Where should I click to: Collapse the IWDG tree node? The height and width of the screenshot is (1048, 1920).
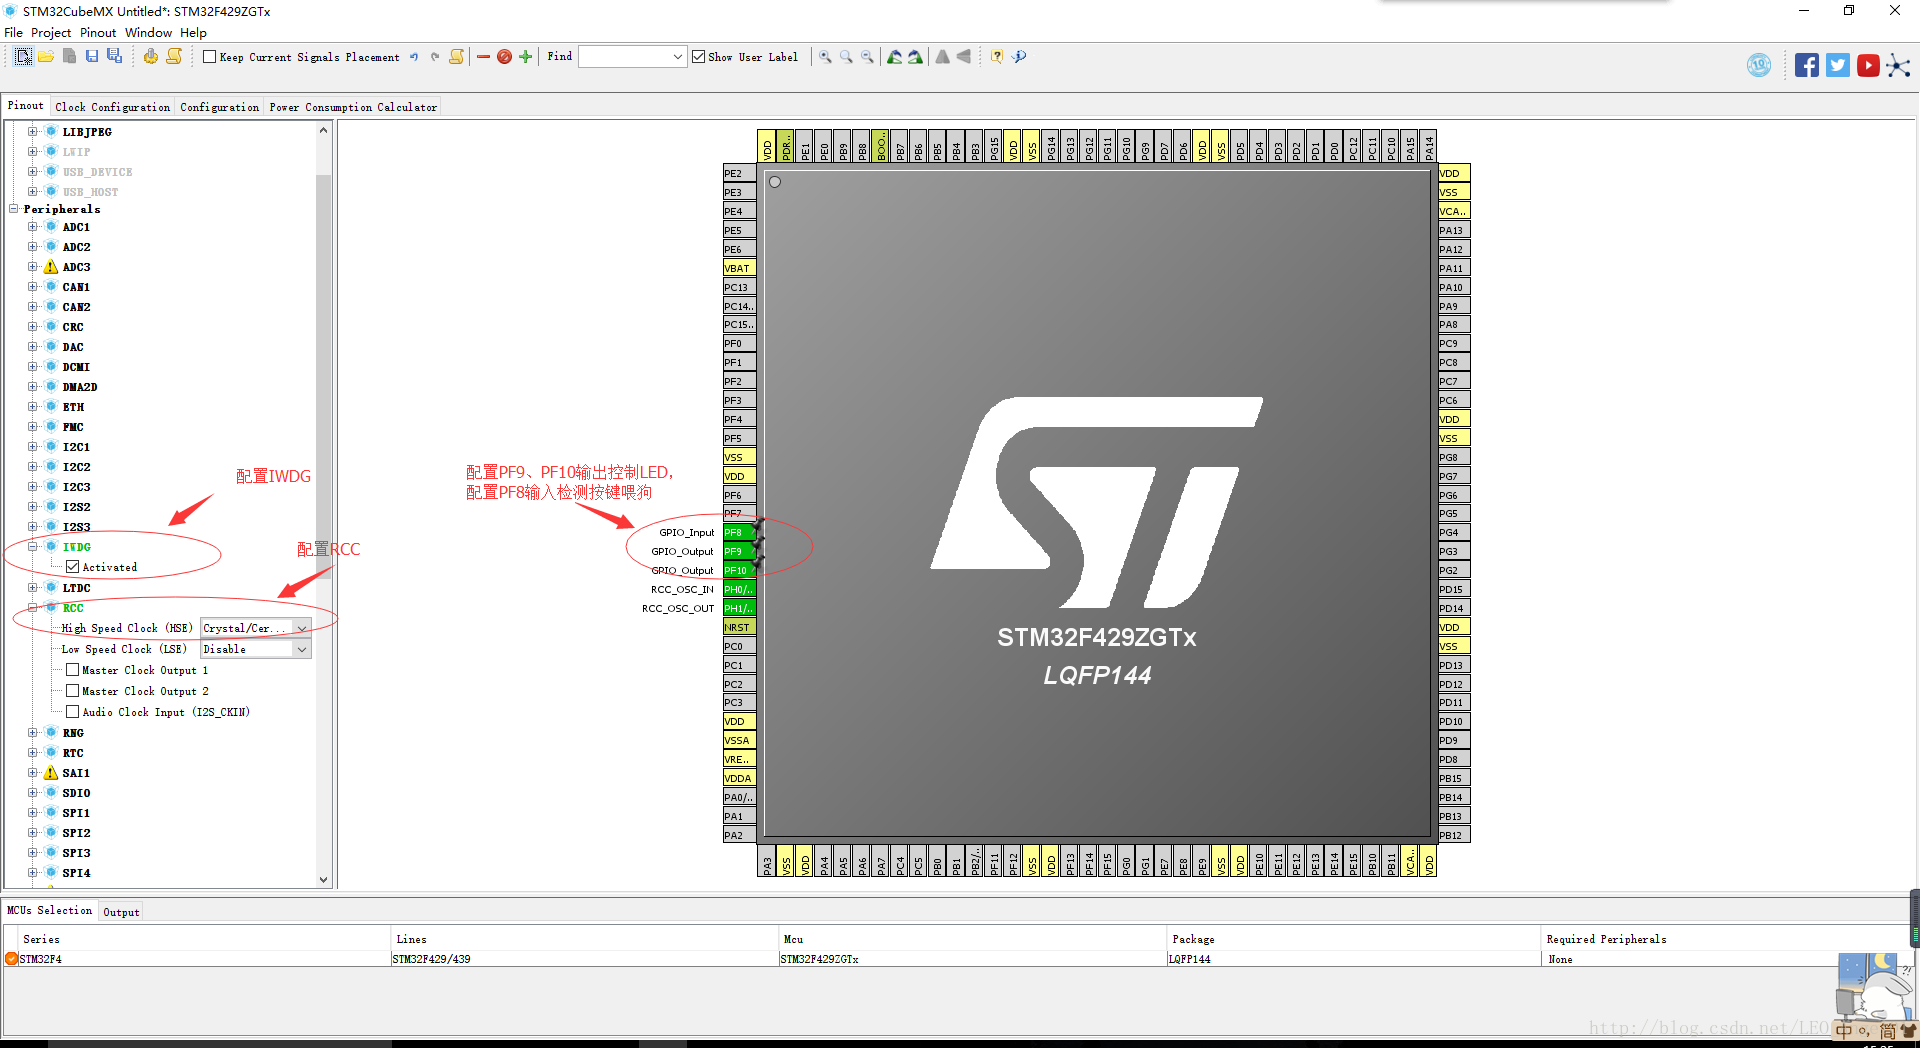click(33, 547)
